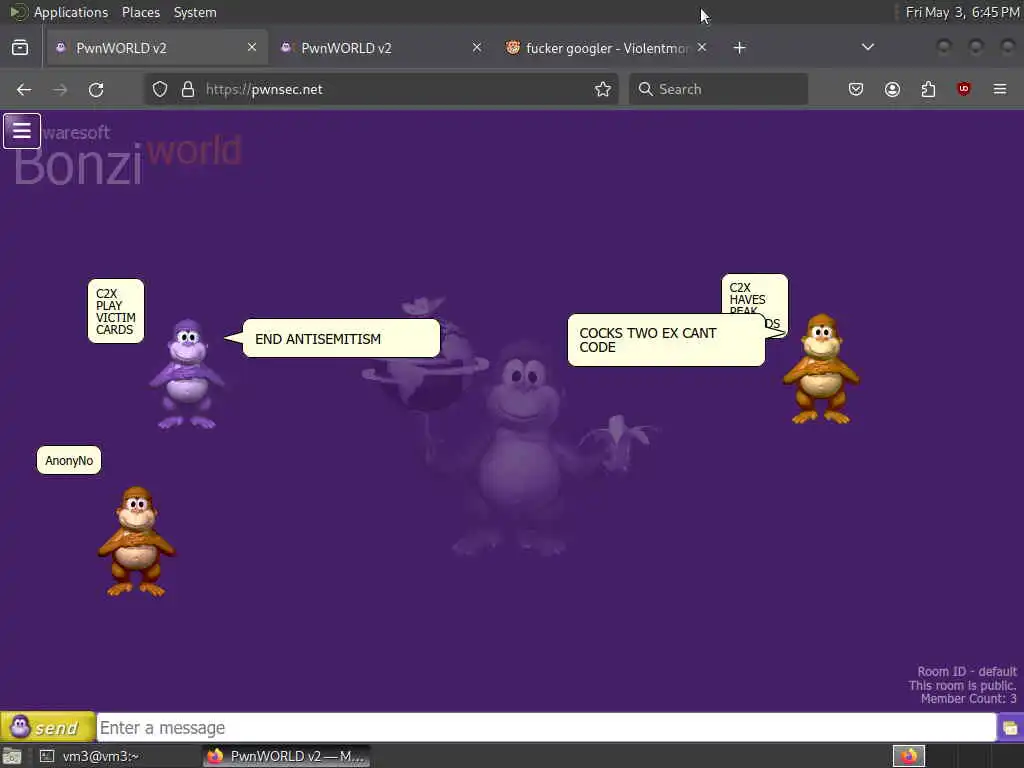Switch to the second PwnWORLD v2 tab
1024x768 pixels.
382,48
